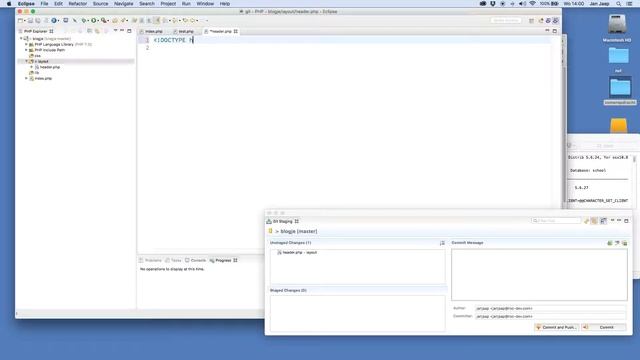
Task: Click the Wi-Fi icon in menu bar
Action: (x=532, y=4)
